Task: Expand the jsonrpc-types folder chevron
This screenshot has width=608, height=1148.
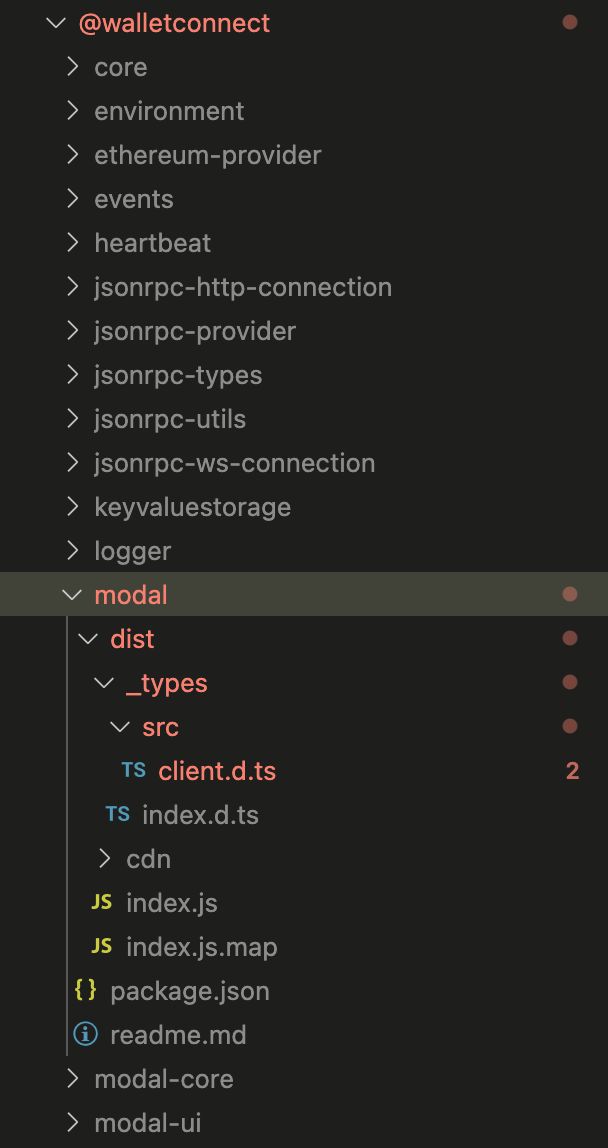Action: [x=72, y=375]
